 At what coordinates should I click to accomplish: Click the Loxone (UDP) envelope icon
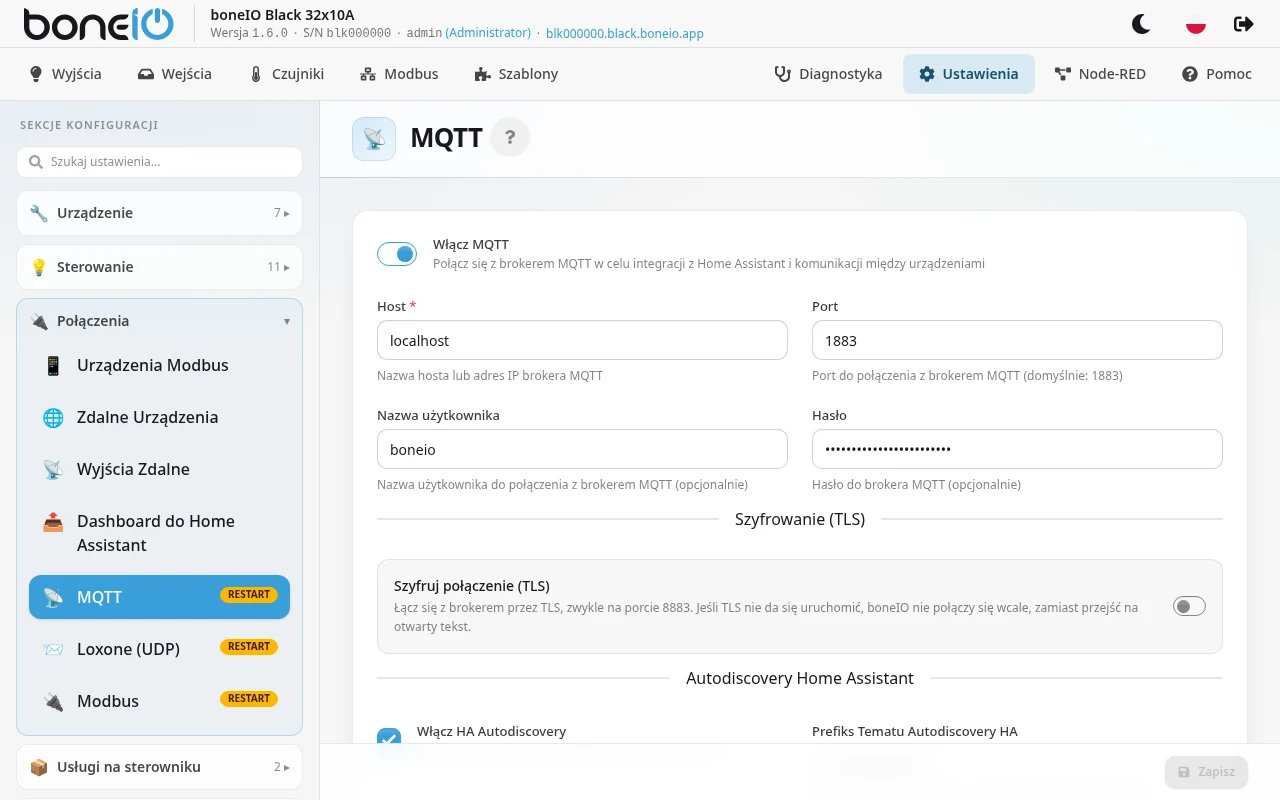pos(53,649)
